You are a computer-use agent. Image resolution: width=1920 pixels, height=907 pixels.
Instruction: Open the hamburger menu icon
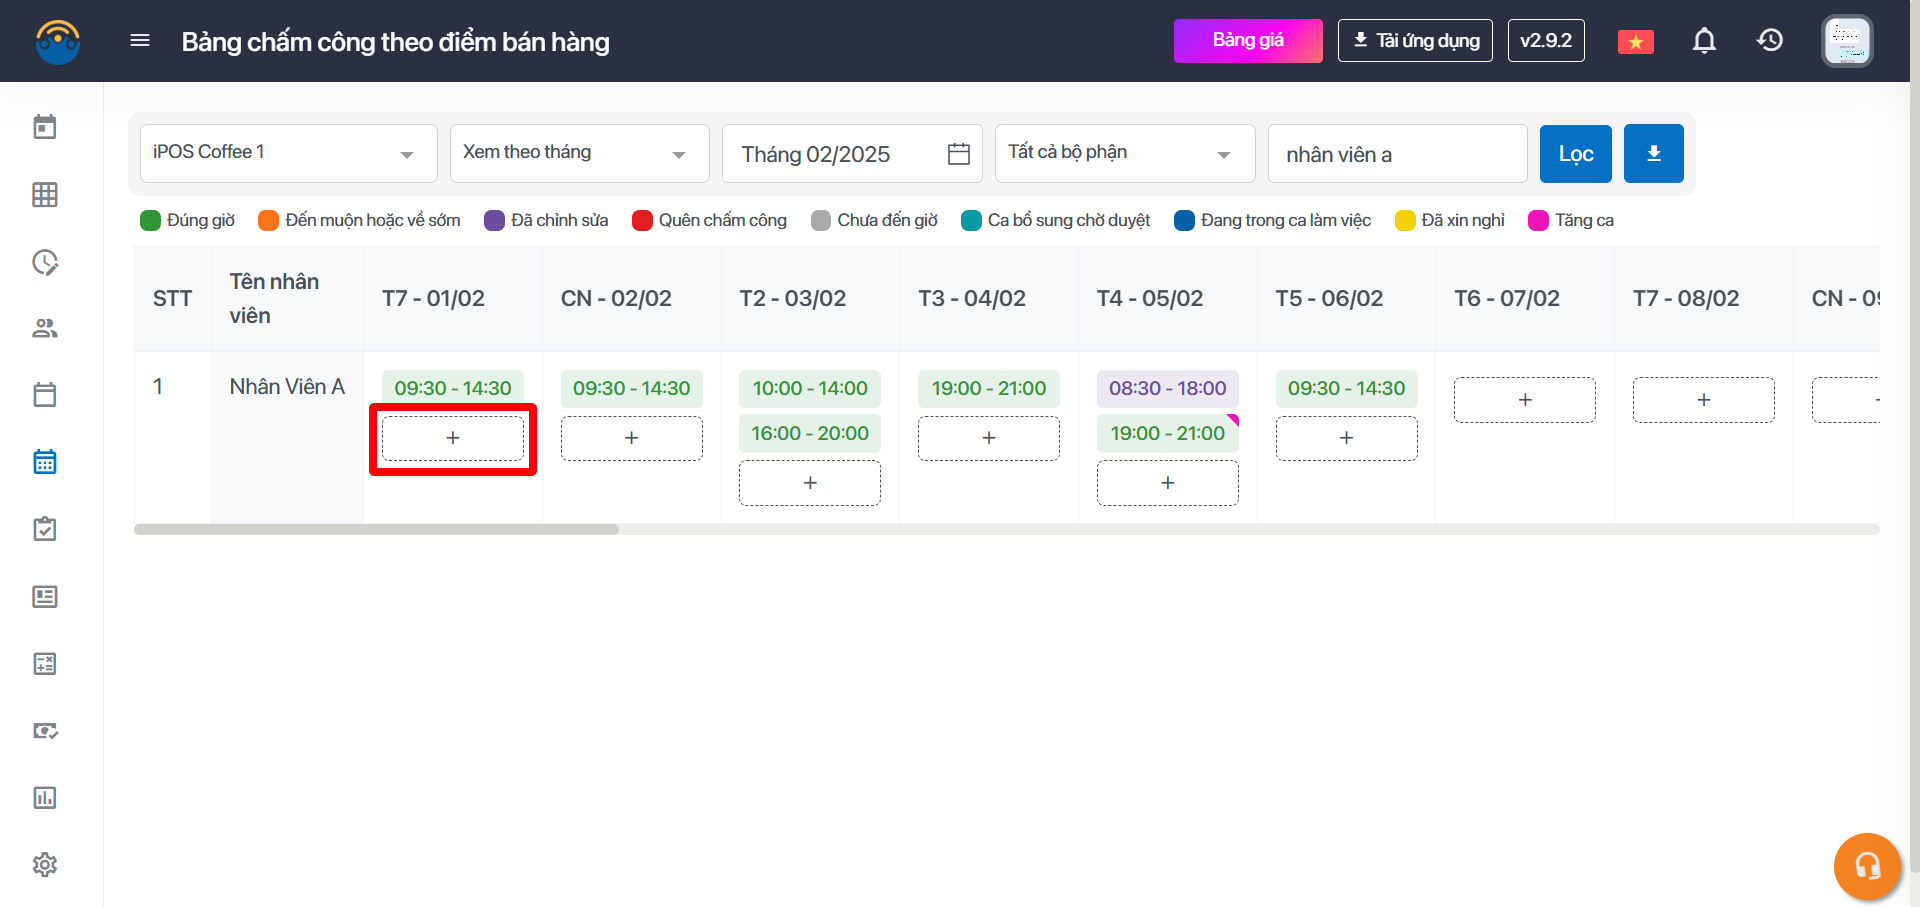(140, 41)
